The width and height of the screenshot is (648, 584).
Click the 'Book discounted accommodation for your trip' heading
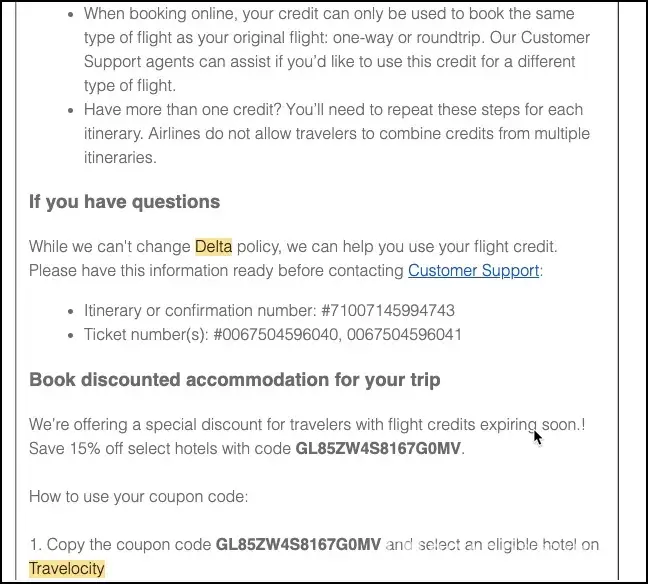tap(234, 380)
